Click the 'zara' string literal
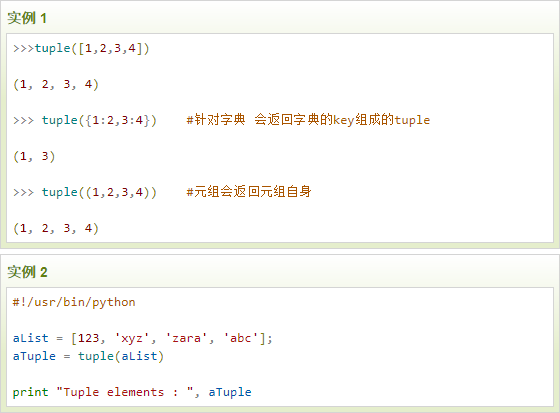Image resolution: width=560 pixels, height=413 pixels. click(186, 338)
